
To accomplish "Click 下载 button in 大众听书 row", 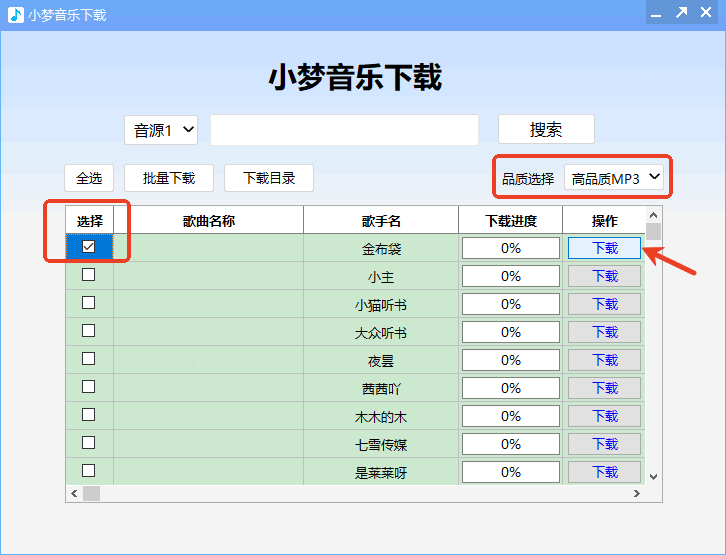I will pos(605,332).
